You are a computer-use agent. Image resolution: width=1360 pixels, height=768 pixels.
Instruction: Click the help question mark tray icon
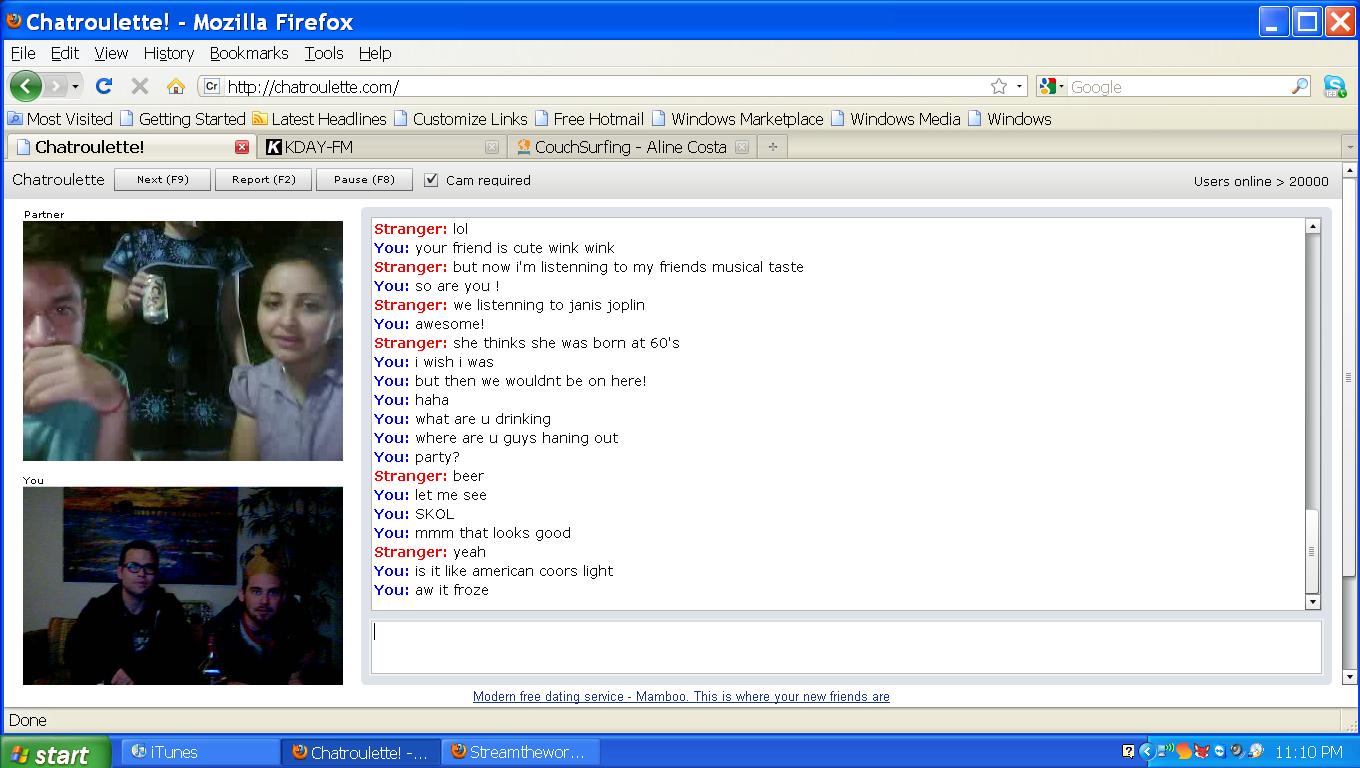(1128, 752)
